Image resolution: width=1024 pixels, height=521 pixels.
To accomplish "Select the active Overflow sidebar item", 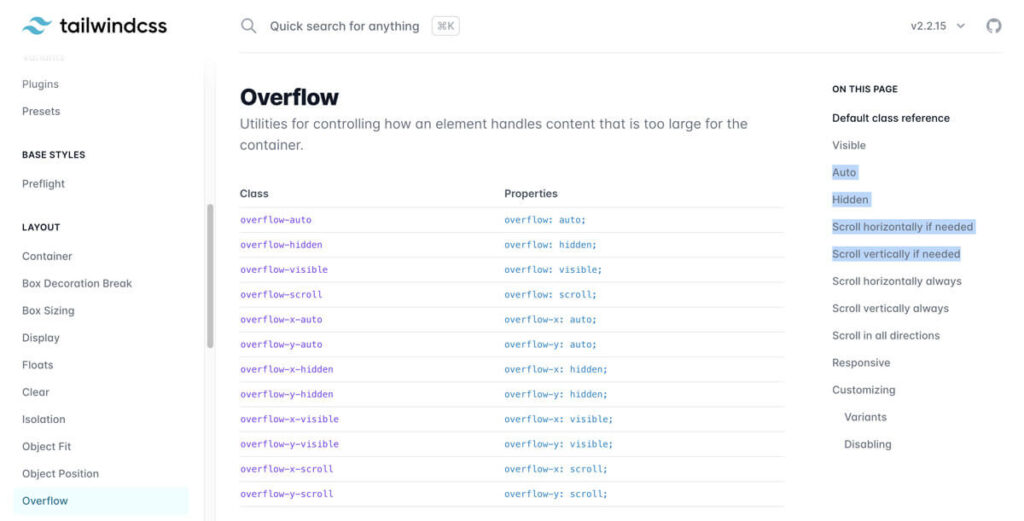I will coord(101,501).
